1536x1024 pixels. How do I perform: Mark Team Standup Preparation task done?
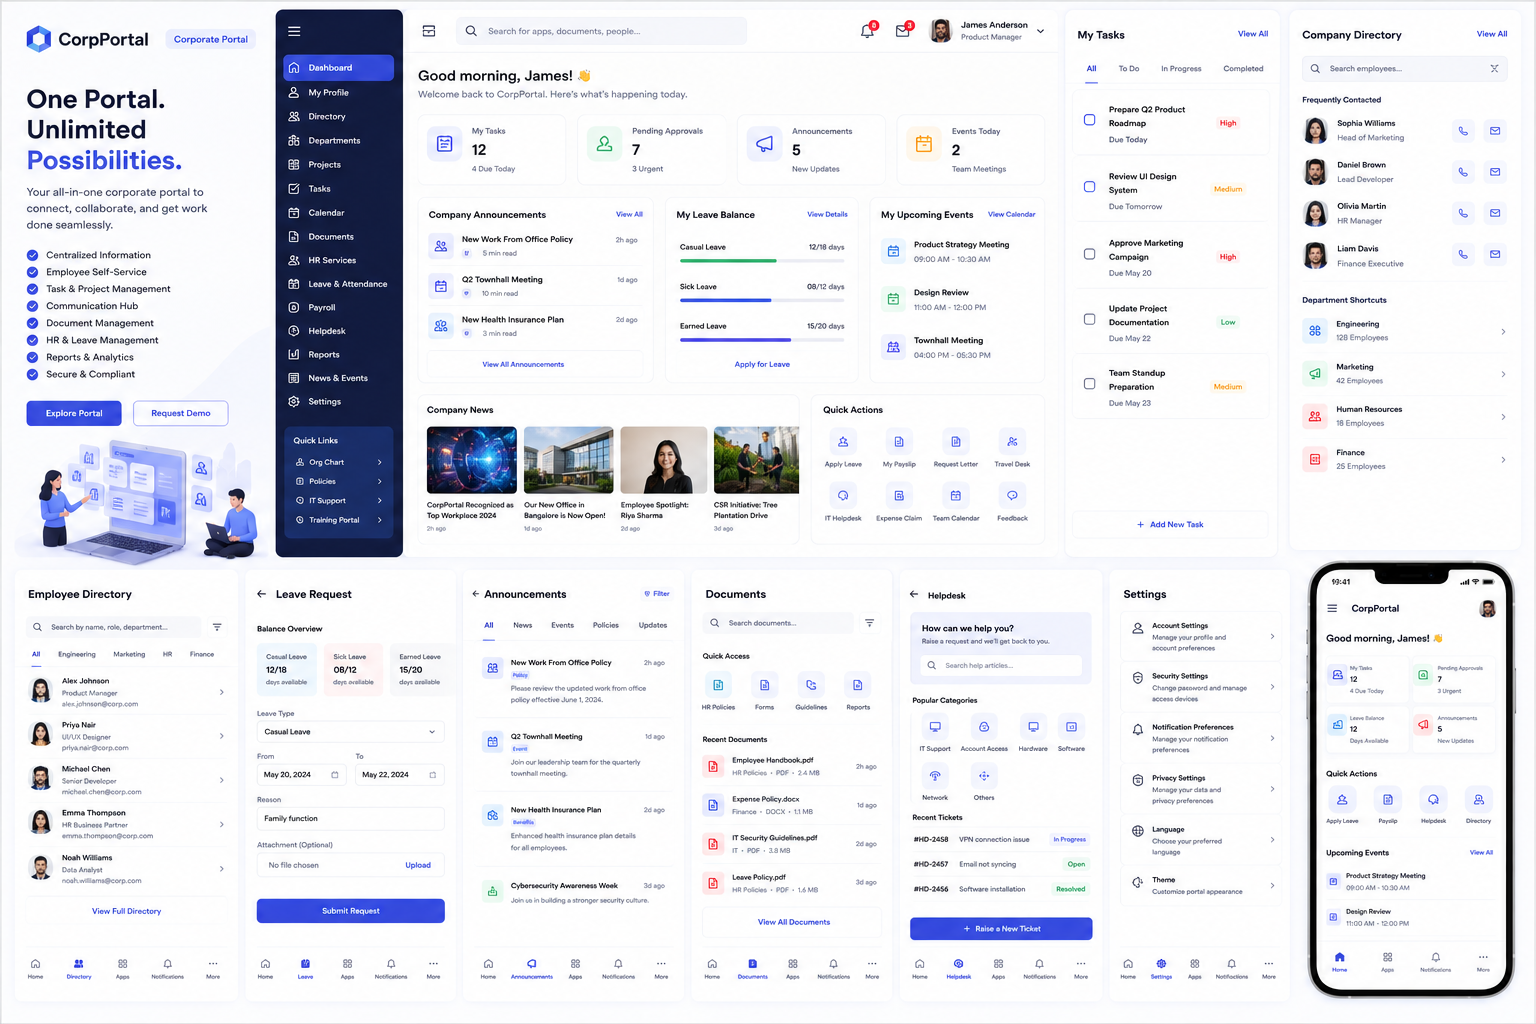1090,384
